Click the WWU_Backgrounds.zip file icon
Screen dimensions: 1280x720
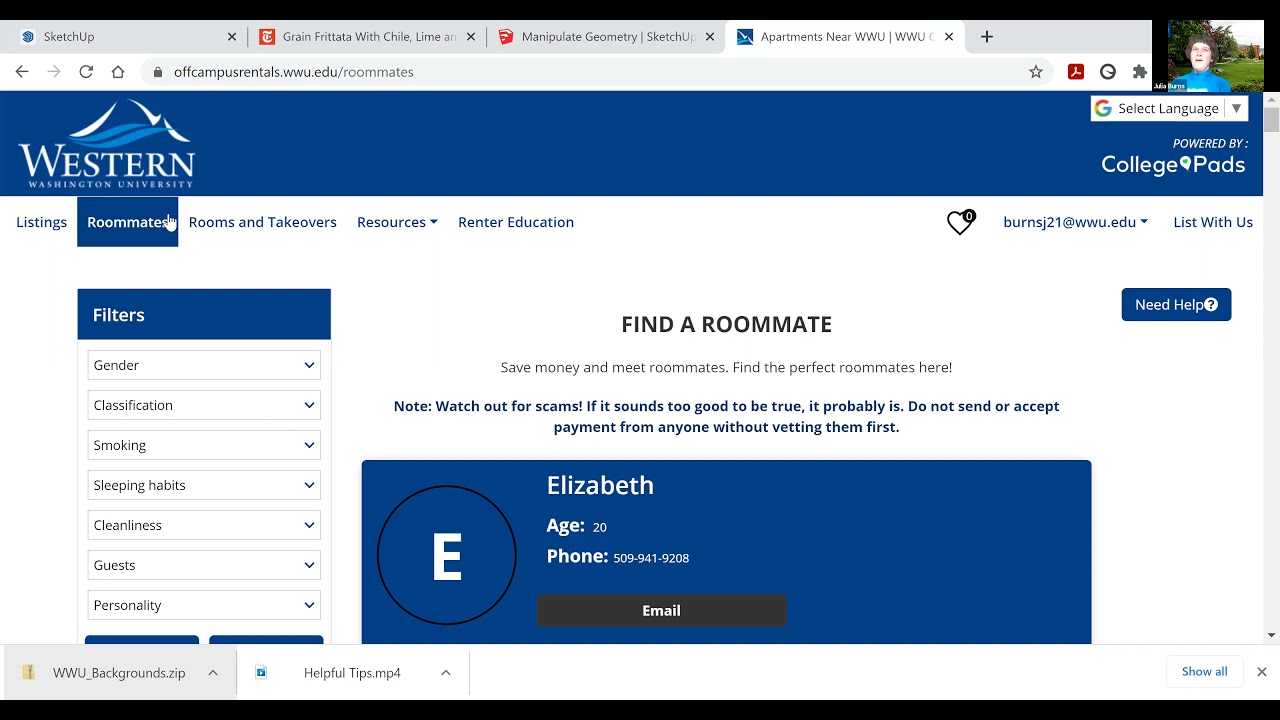click(29, 673)
